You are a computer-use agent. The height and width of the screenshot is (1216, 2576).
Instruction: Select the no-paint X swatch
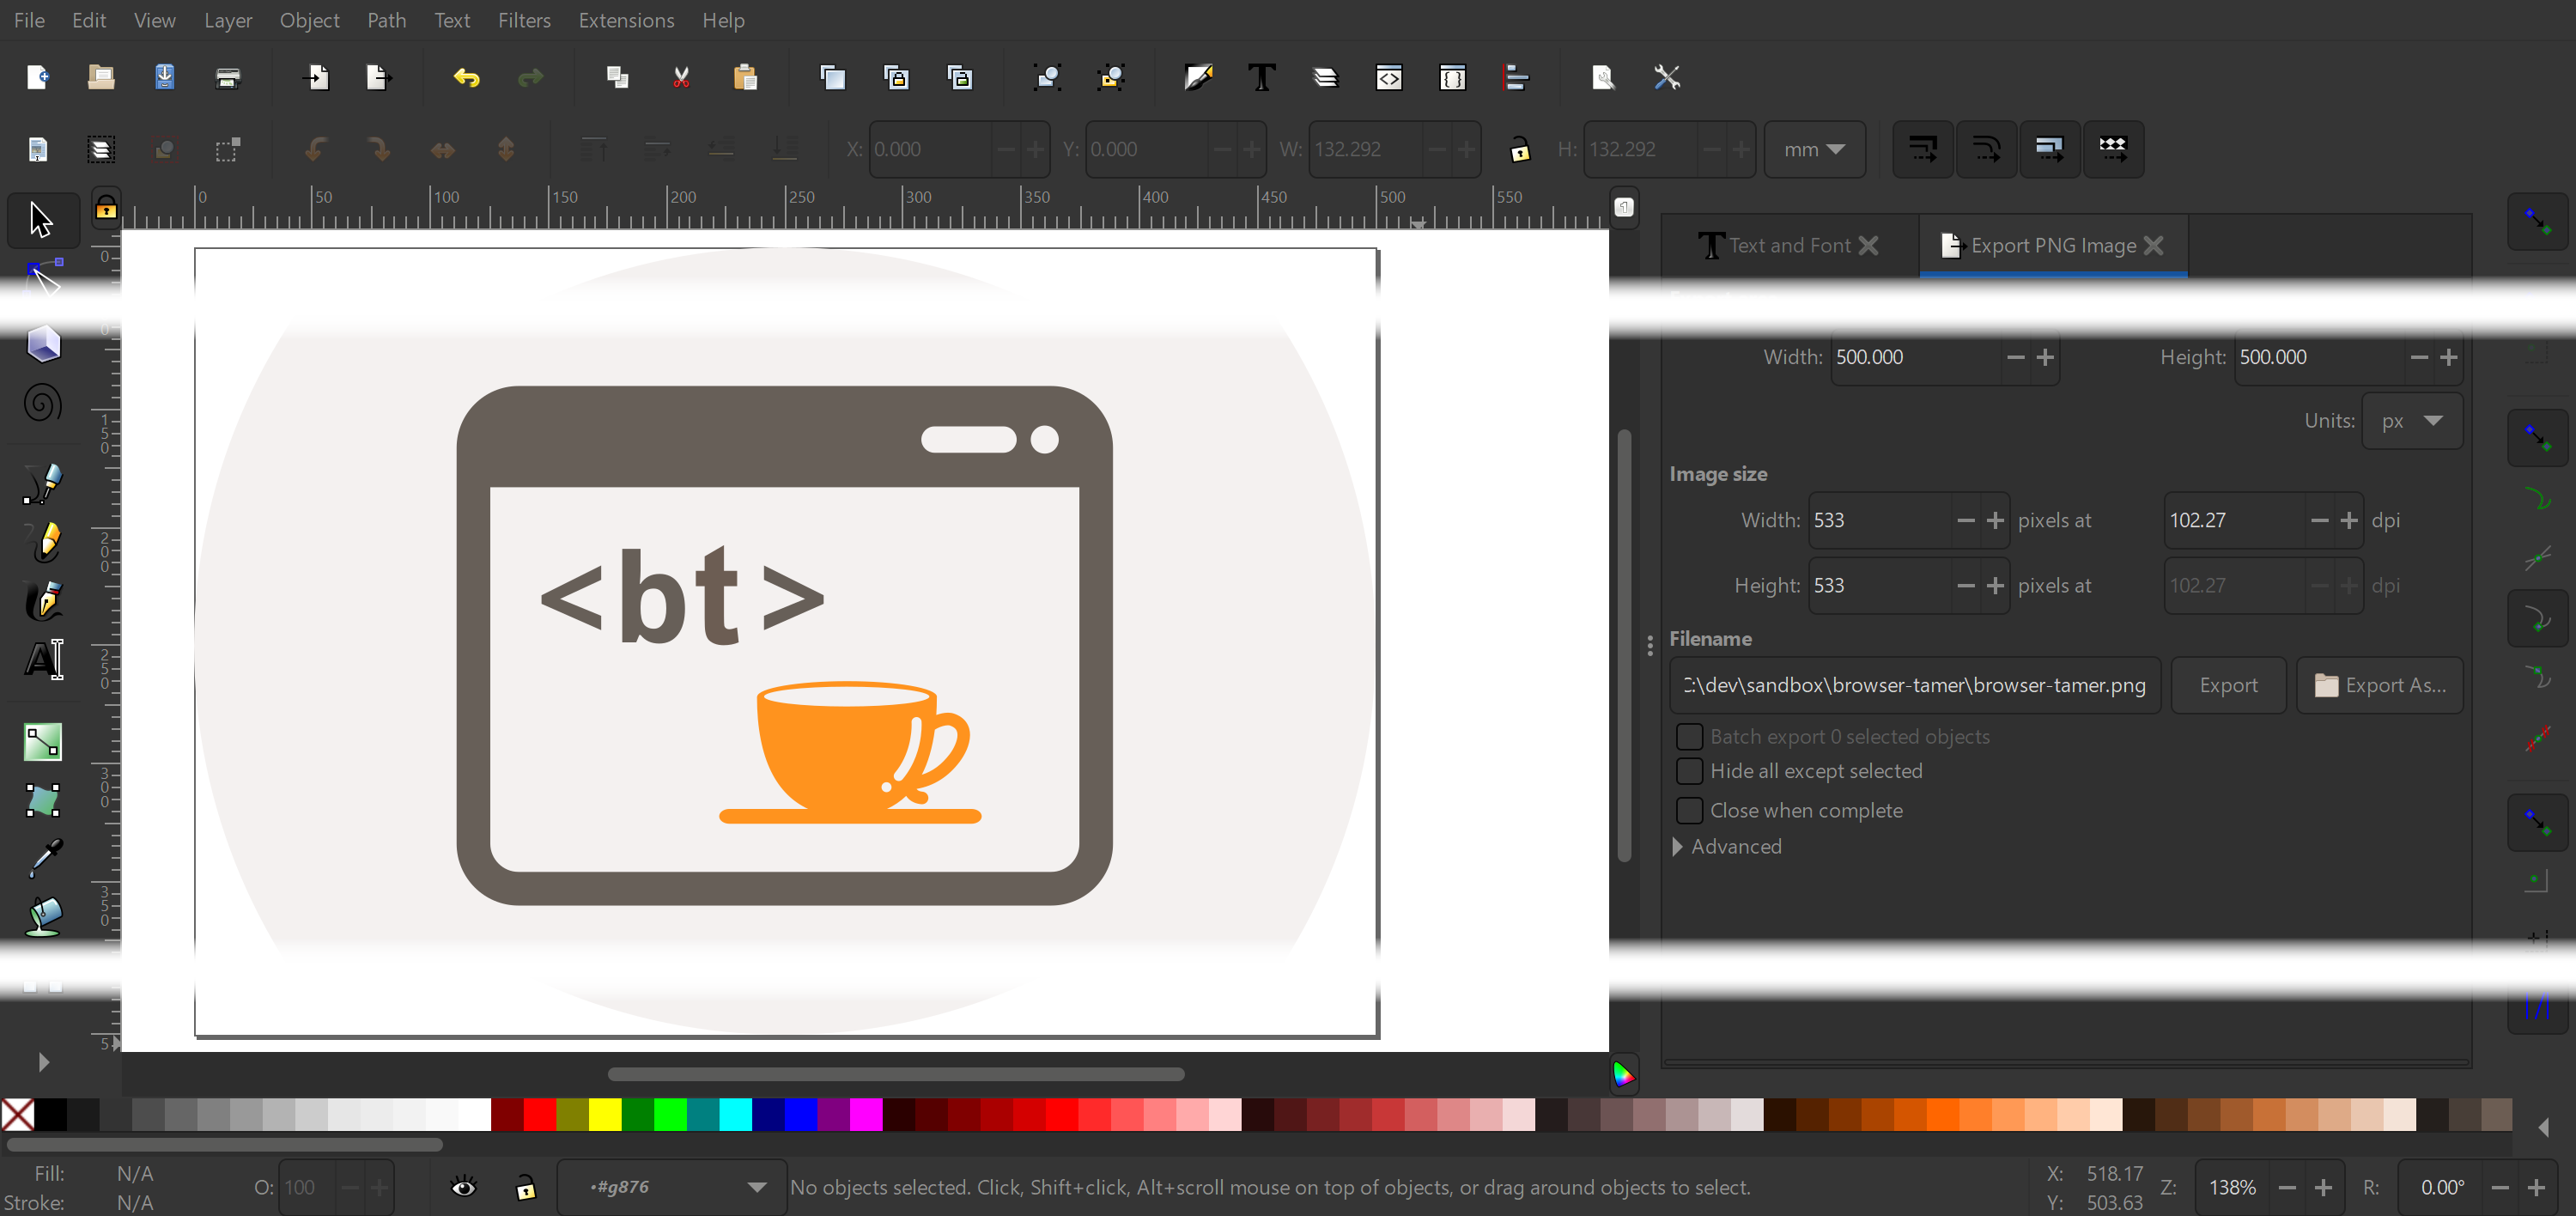click(17, 1114)
